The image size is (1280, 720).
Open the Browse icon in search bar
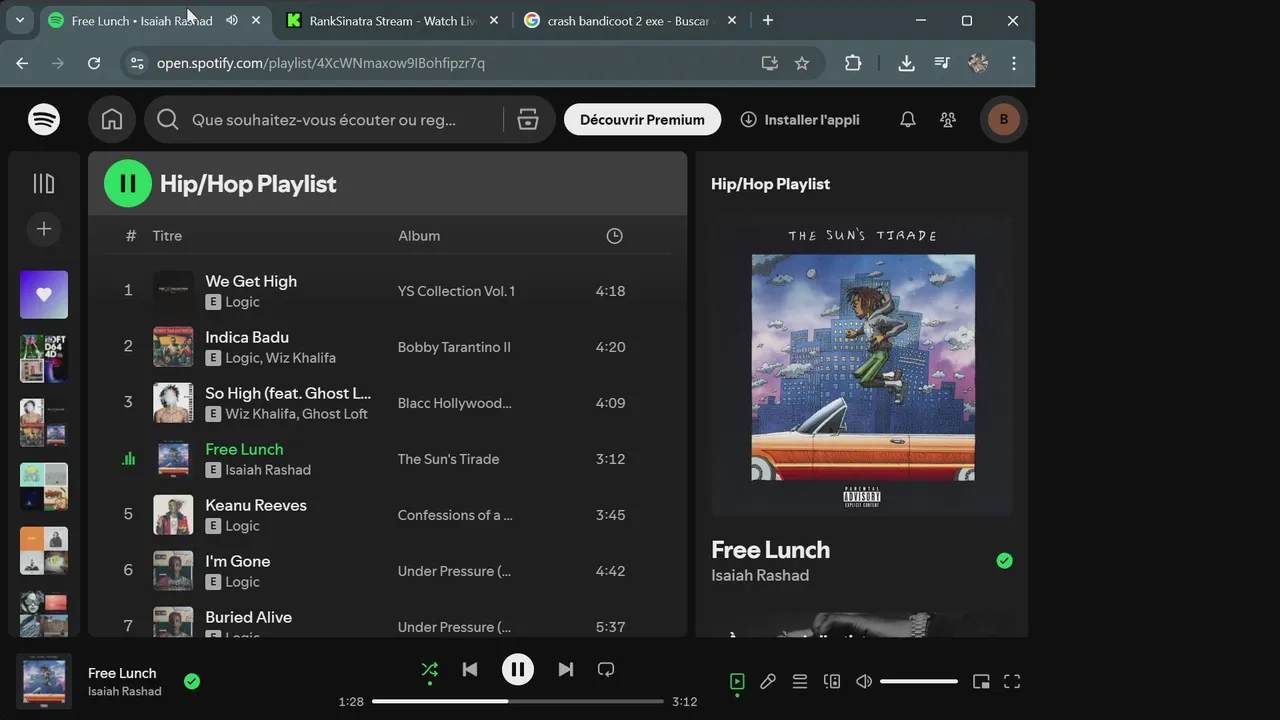pos(528,120)
